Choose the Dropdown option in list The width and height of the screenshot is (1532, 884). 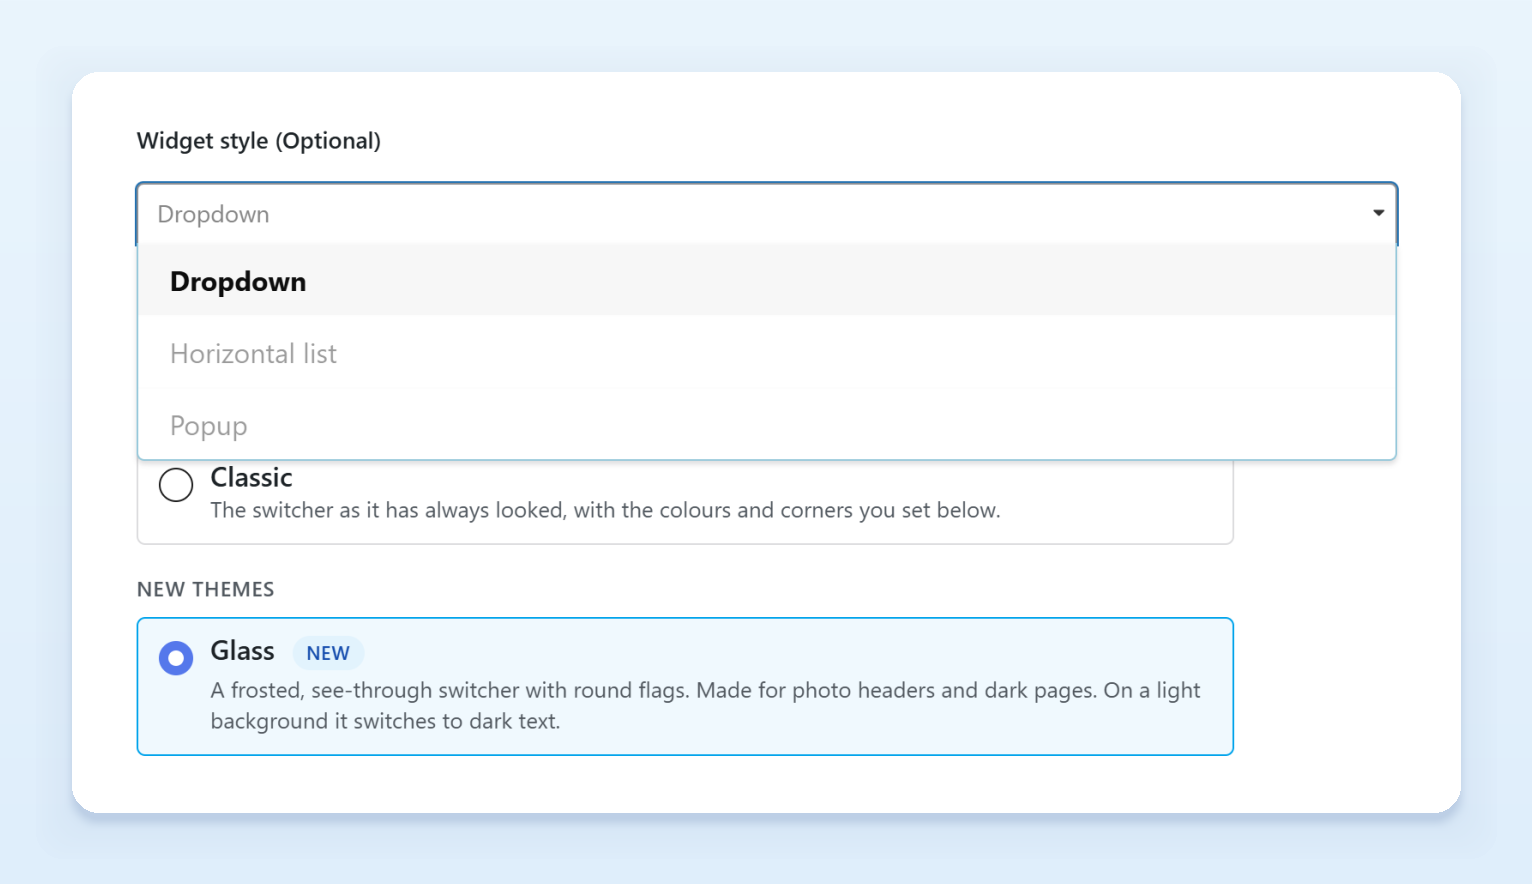[767, 281]
